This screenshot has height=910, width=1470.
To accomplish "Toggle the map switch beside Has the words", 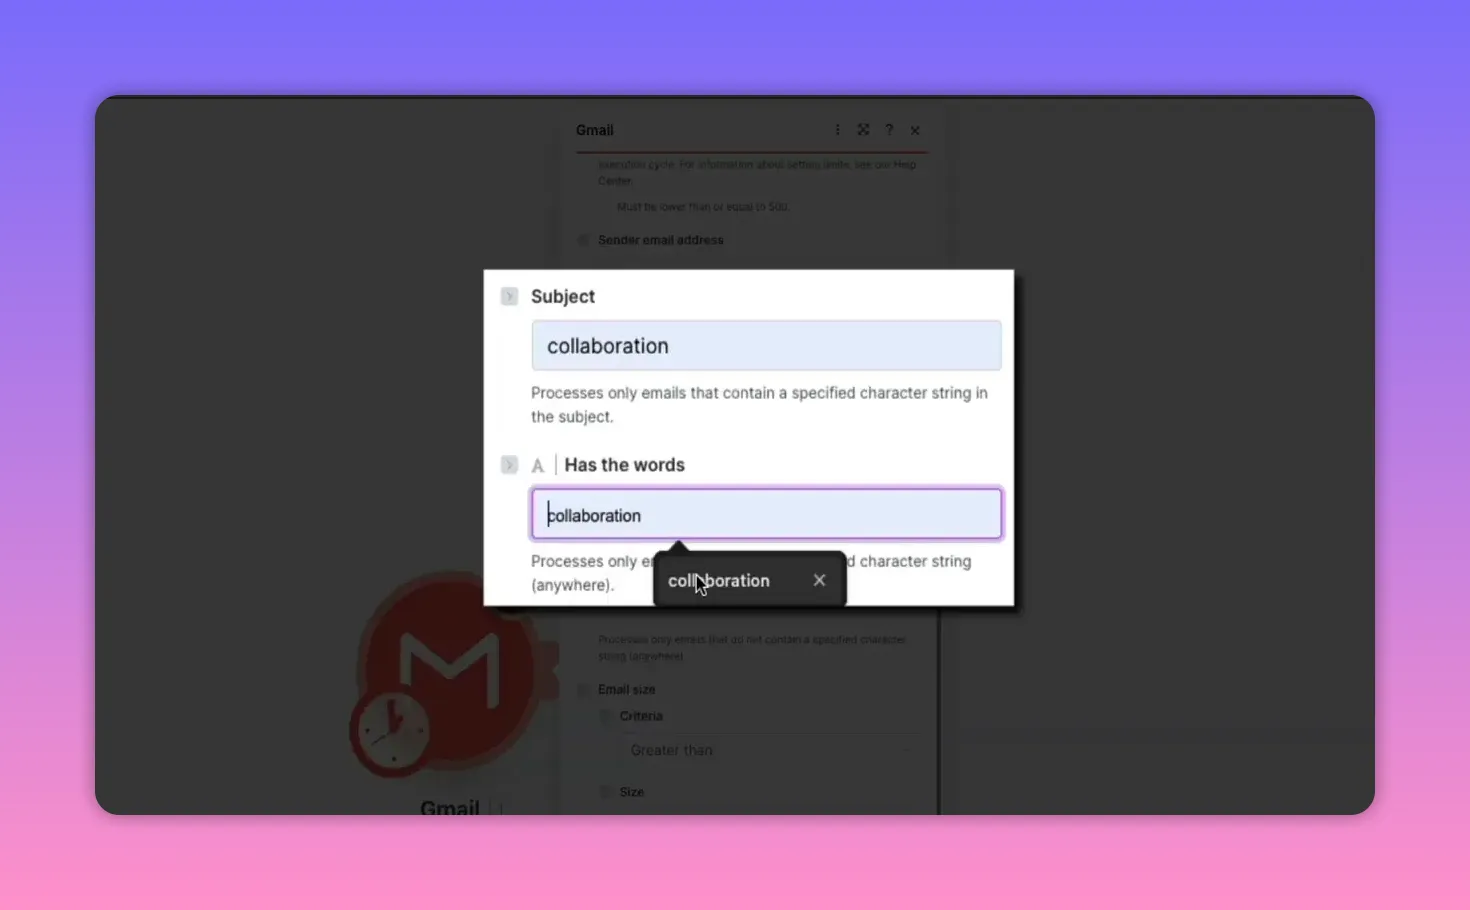I will point(509,465).
